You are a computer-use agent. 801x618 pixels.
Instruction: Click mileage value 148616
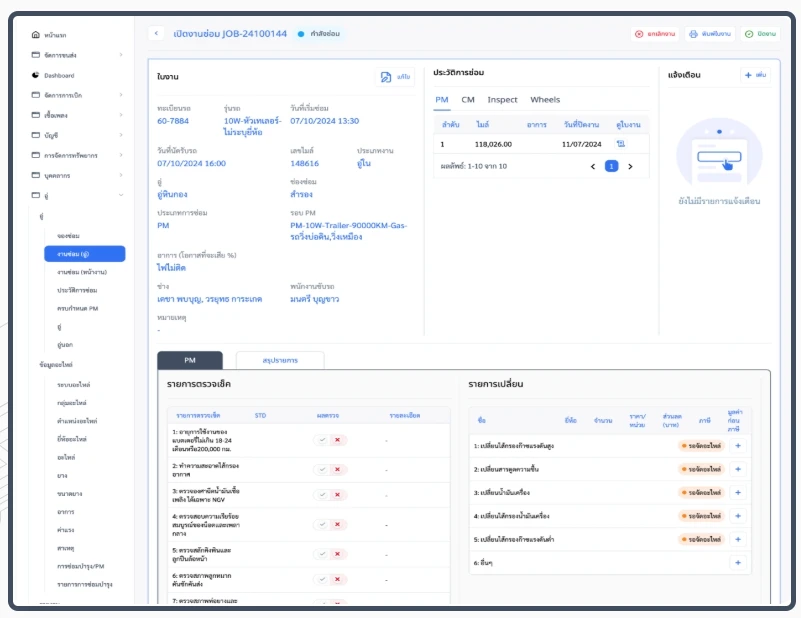[x=304, y=163]
